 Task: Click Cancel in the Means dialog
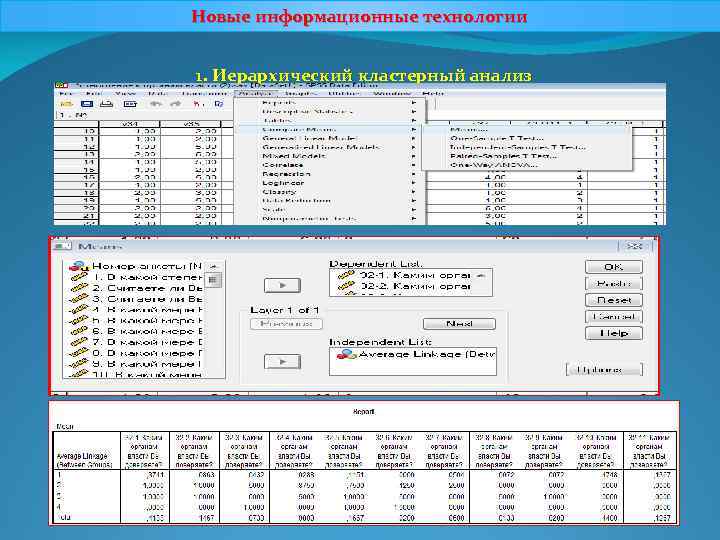click(613, 316)
